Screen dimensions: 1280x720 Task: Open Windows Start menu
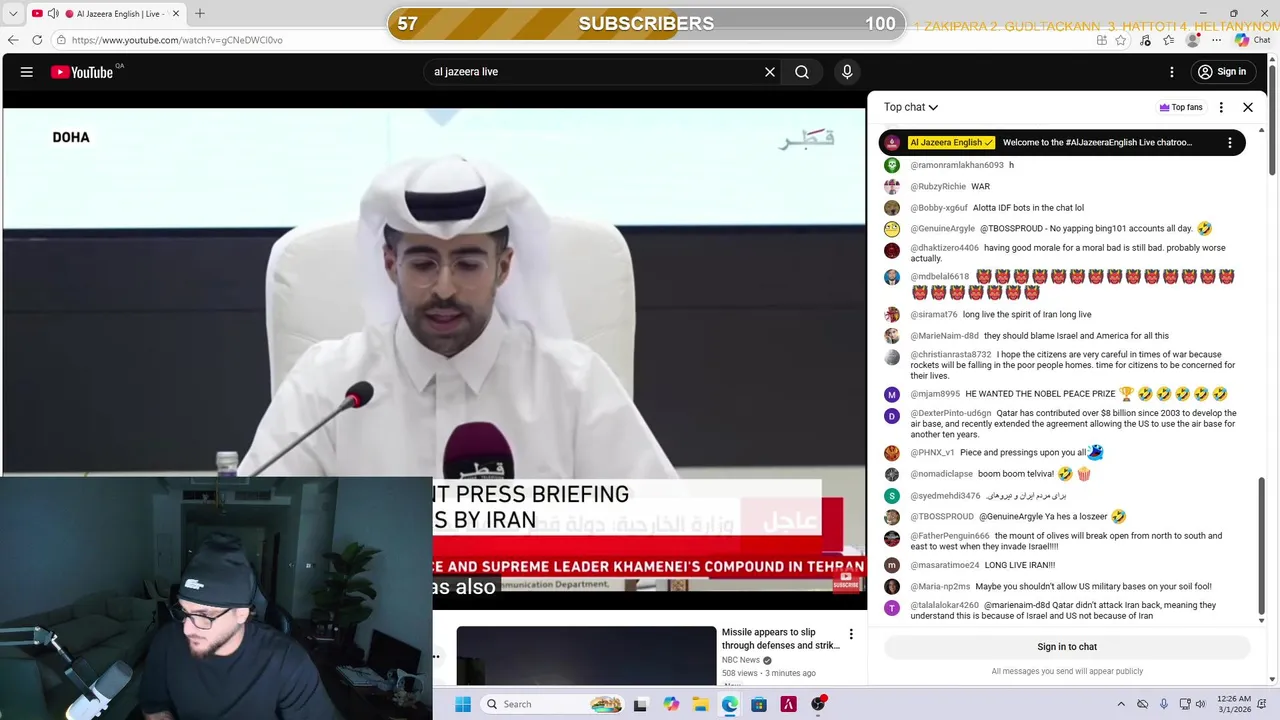[463, 704]
